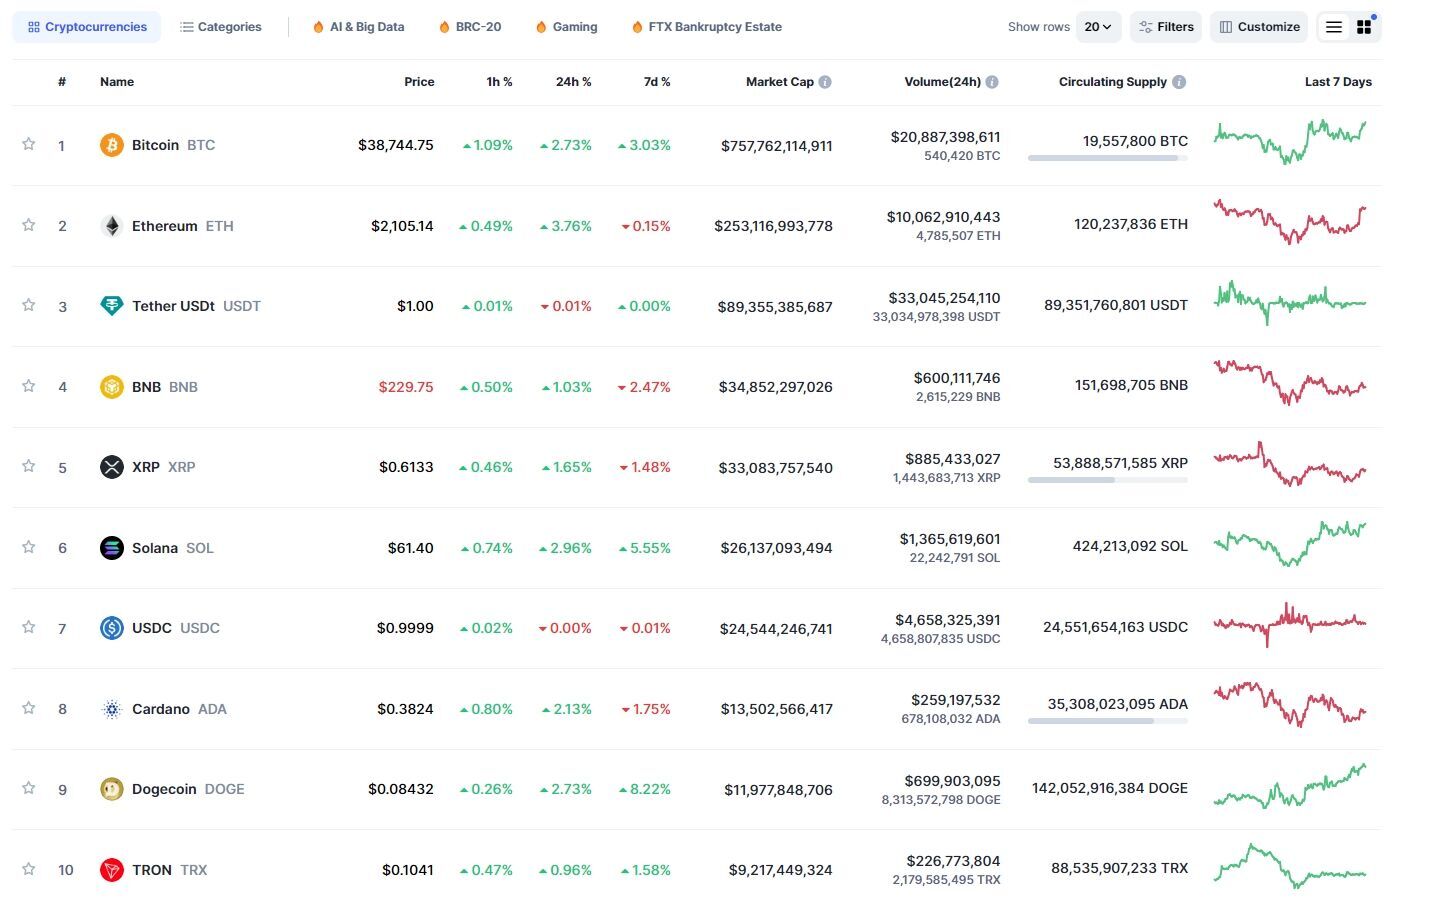Image resolution: width=1429 pixels, height=903 pixels.
Task: Click the Solana logo icon
Action: [112, 548]
